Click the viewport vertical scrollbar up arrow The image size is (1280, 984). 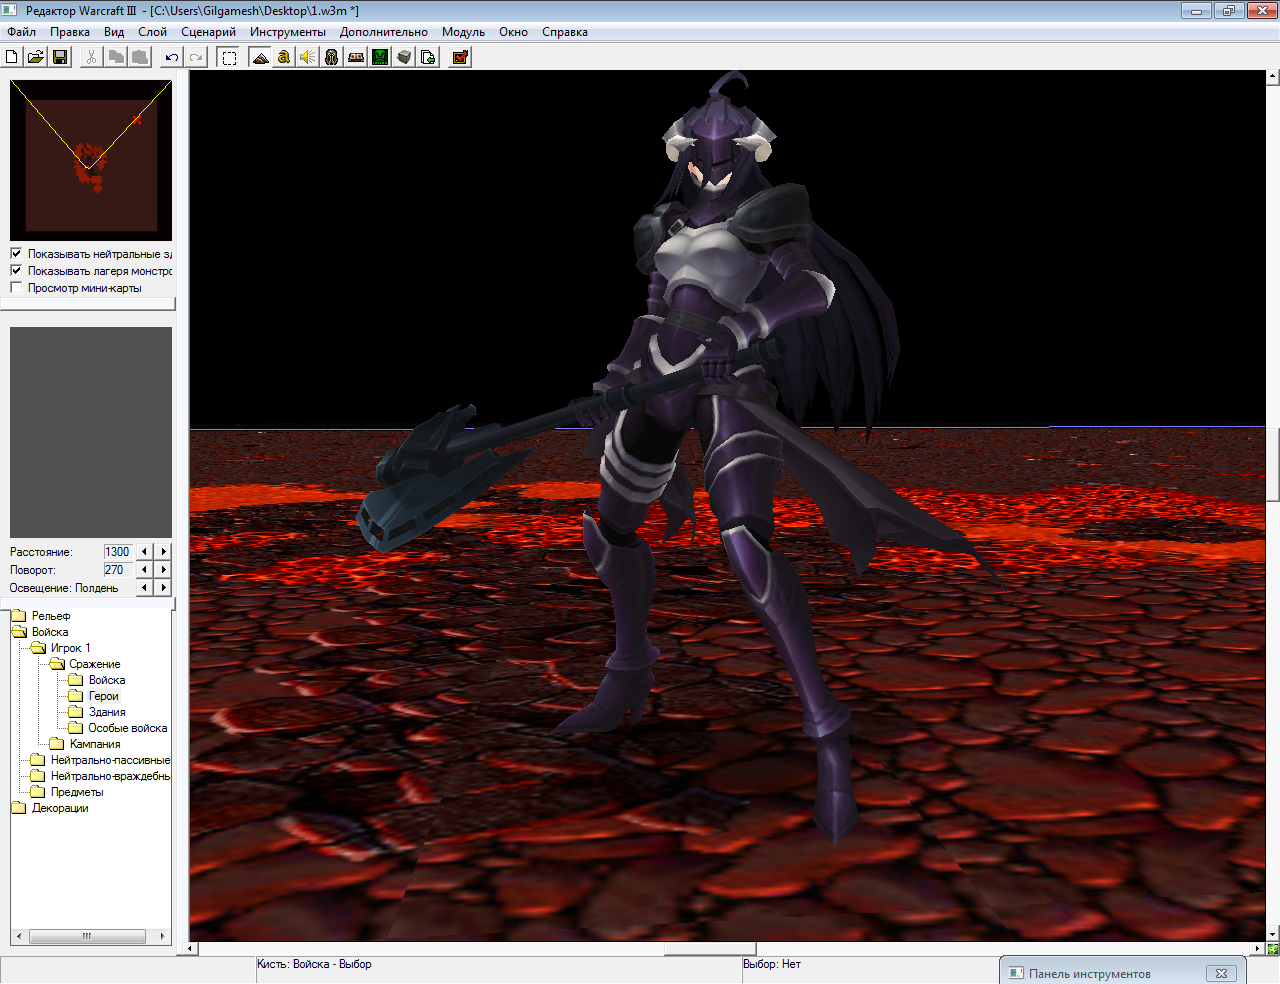(1272, 77)
